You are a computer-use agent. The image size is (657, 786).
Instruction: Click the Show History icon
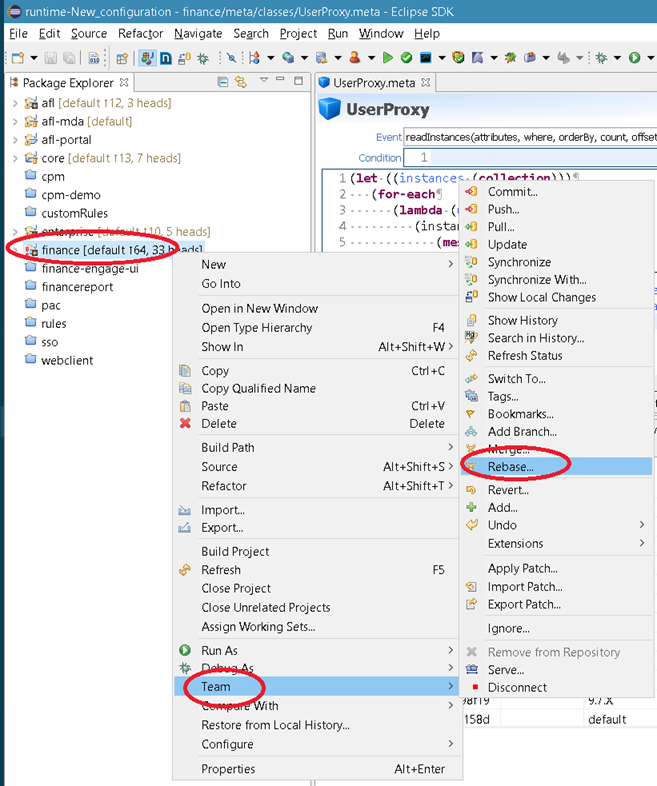[x=472, y=320]
